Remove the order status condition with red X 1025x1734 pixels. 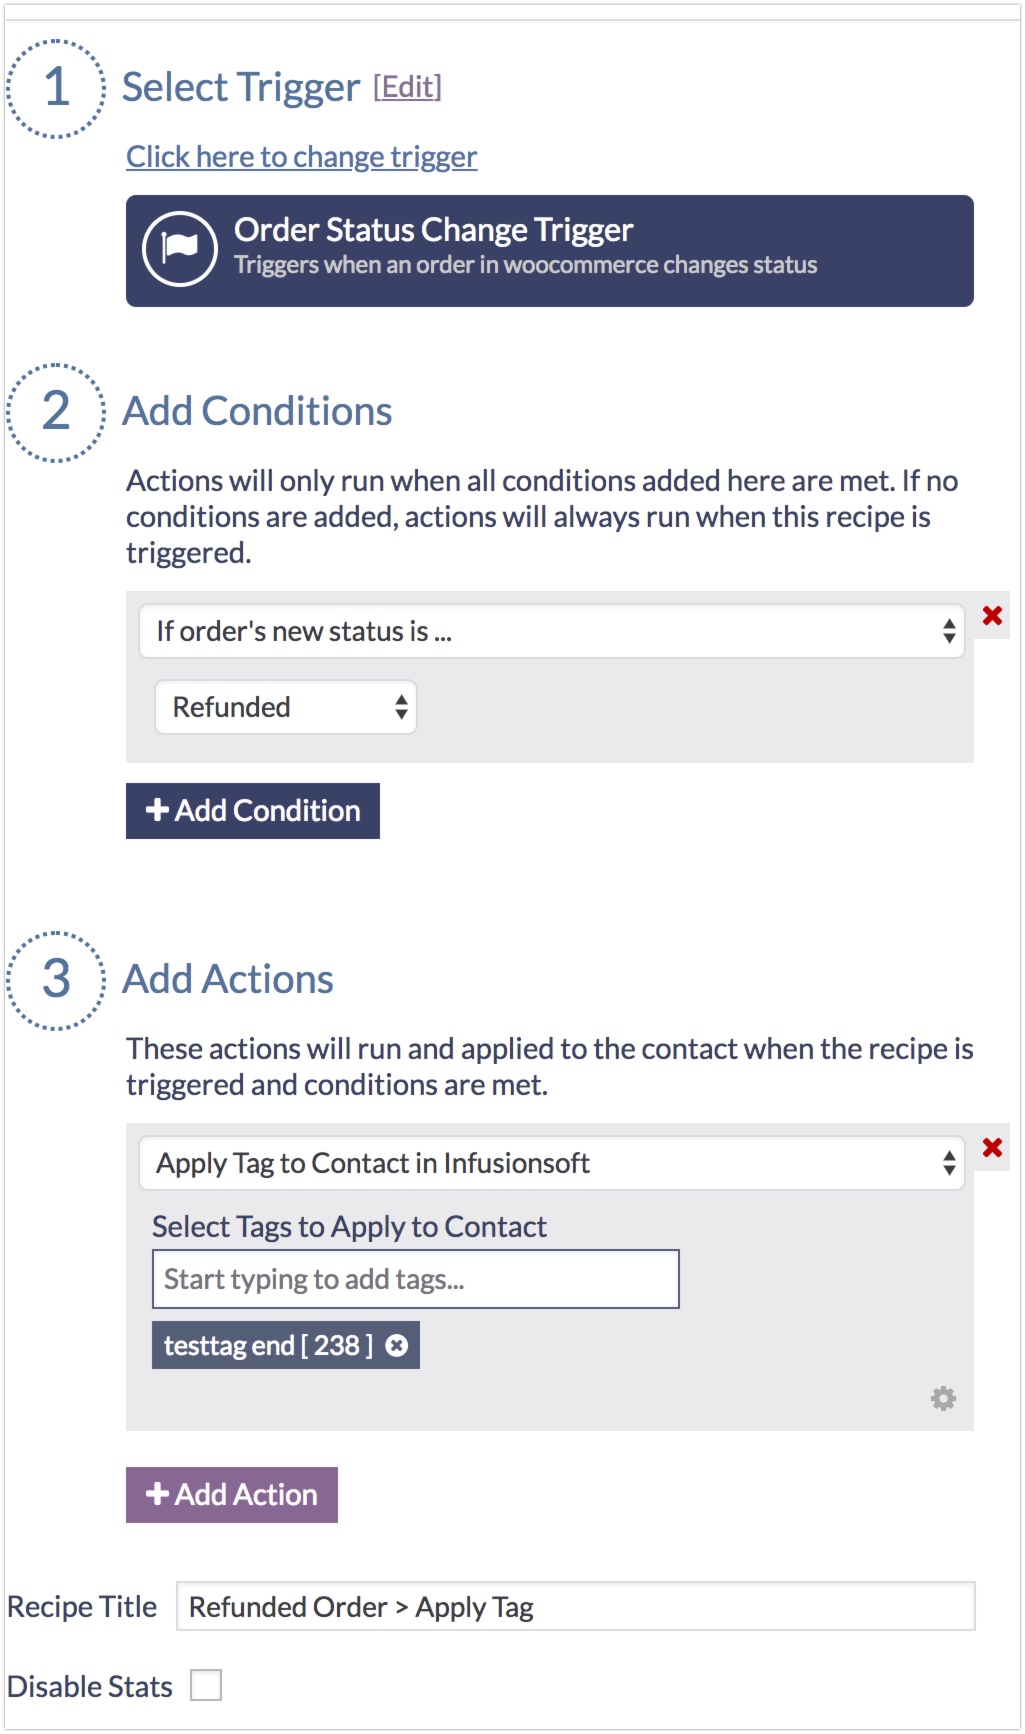(x=992, y=616)
